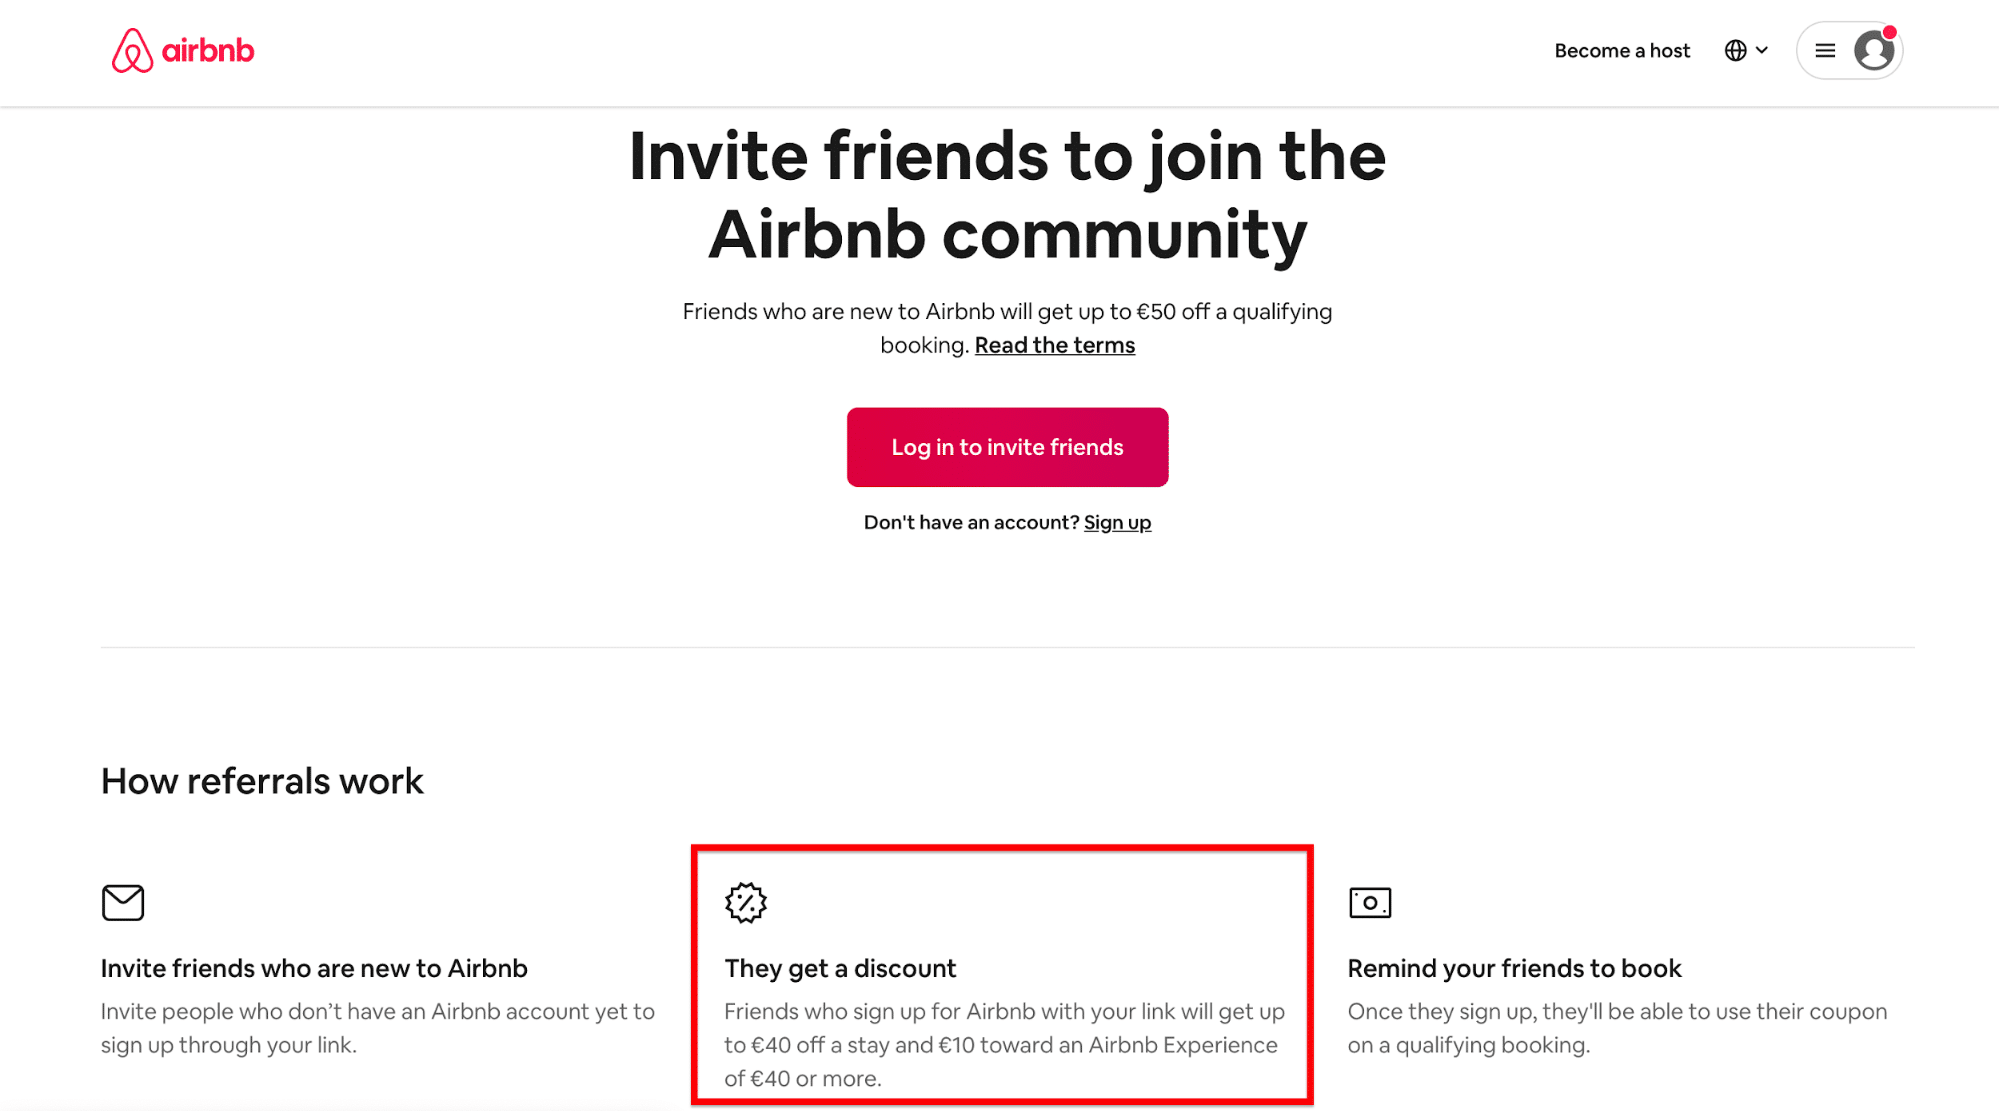
Task: Select the How referrals work heading
Action: click(x=262, y=781)
